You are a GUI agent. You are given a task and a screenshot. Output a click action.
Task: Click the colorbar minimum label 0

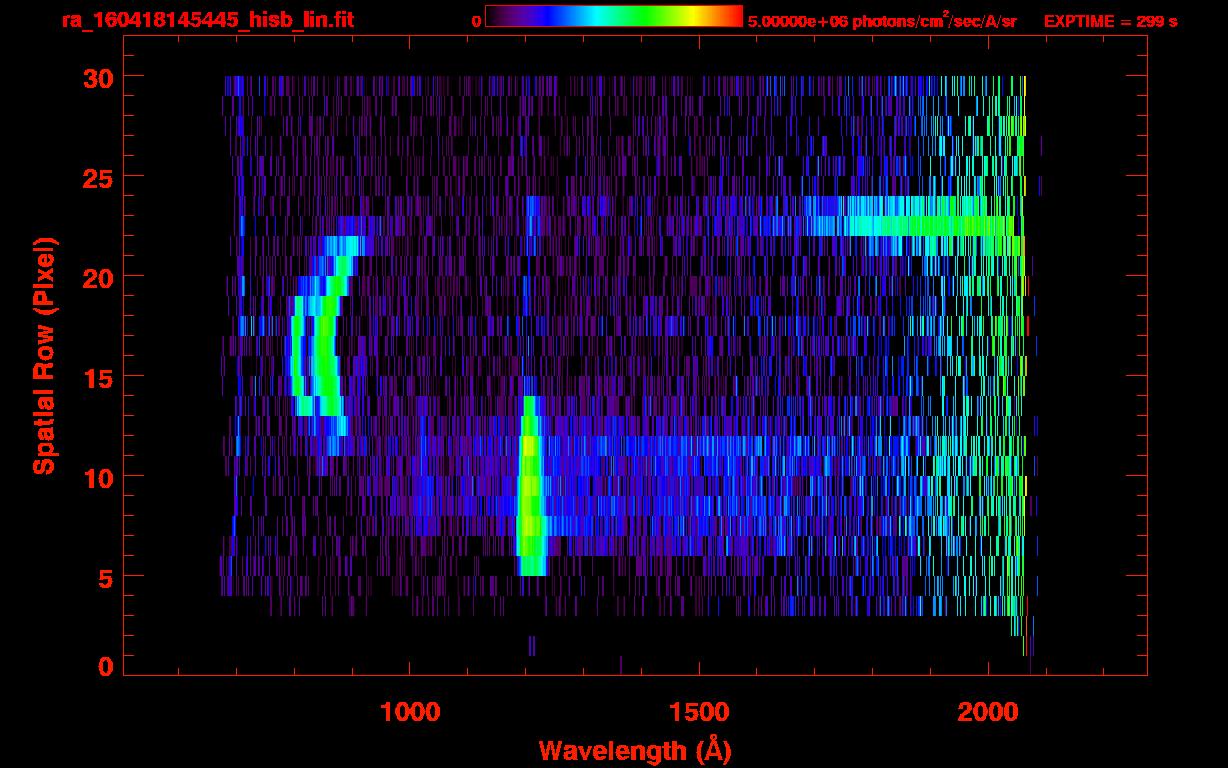tap(476, 21)
